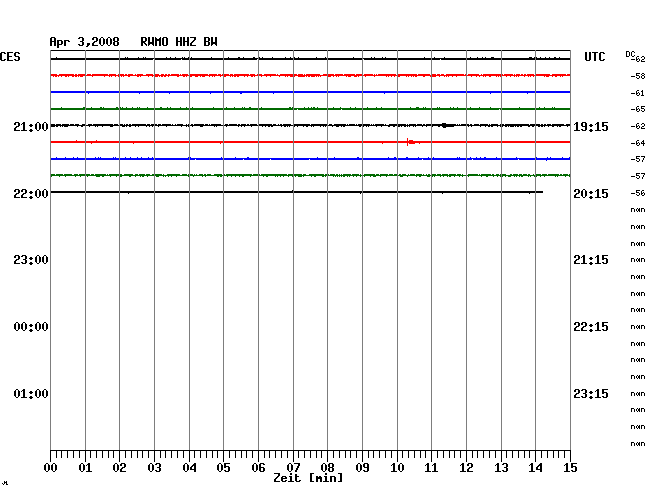Select the '00' minute axis label
This screenshot has height=494, width=650.
(51, 467)
